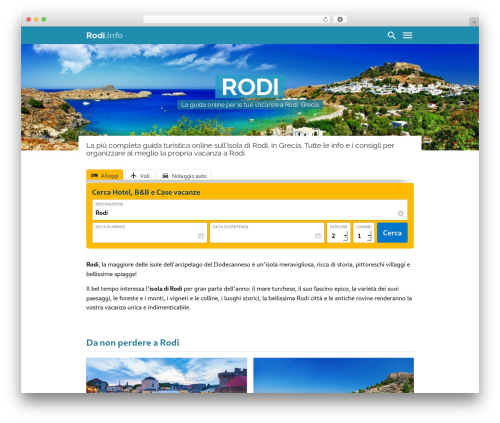Open the Lindos acropolis photo thumbnail
Image resolution: width=500 pixels, height=423 pixels.
coord(333,375)
